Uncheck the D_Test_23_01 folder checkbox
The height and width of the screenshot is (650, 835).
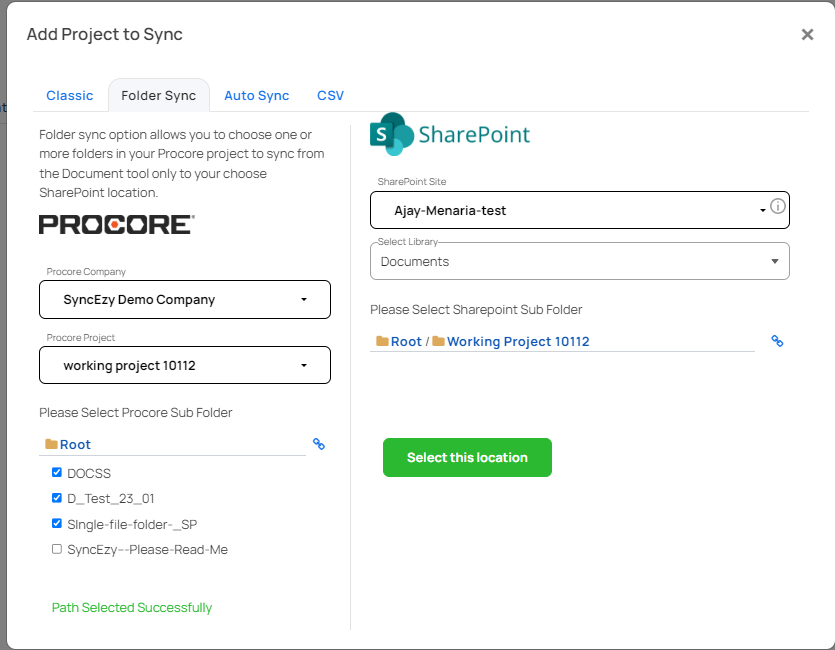click(57, 498)
